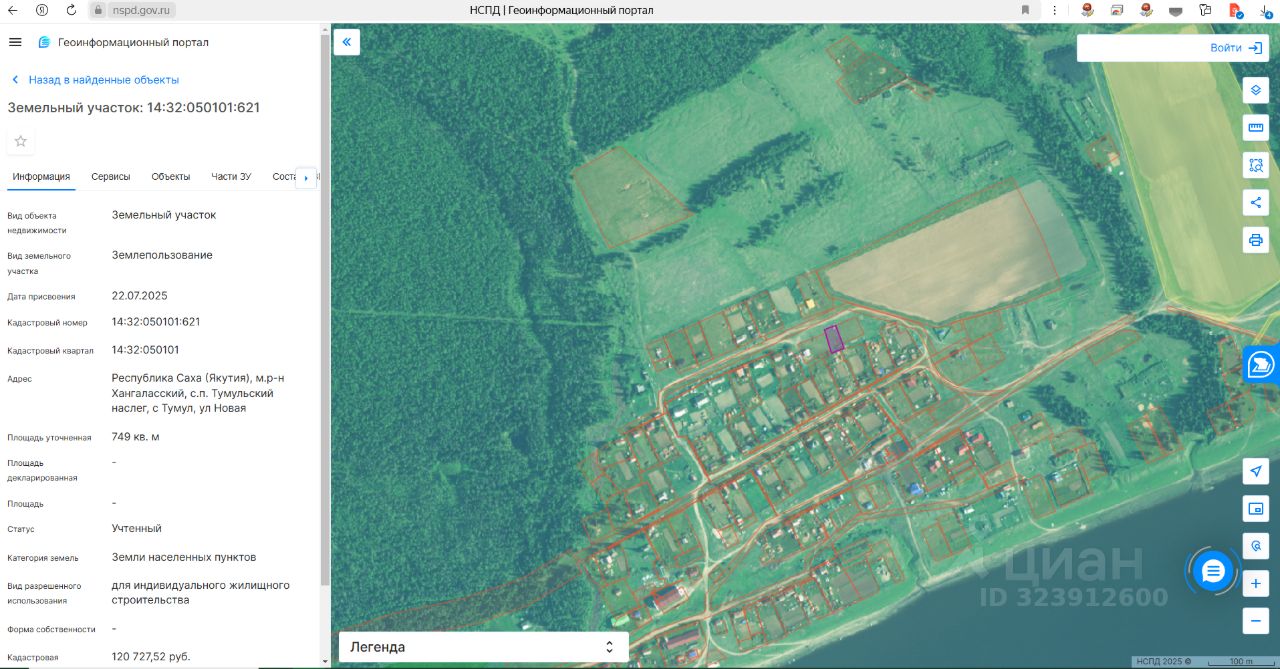Click the browser lock/site-info icon
Screen dimensions: 1280x669
(x=98, y=10)
